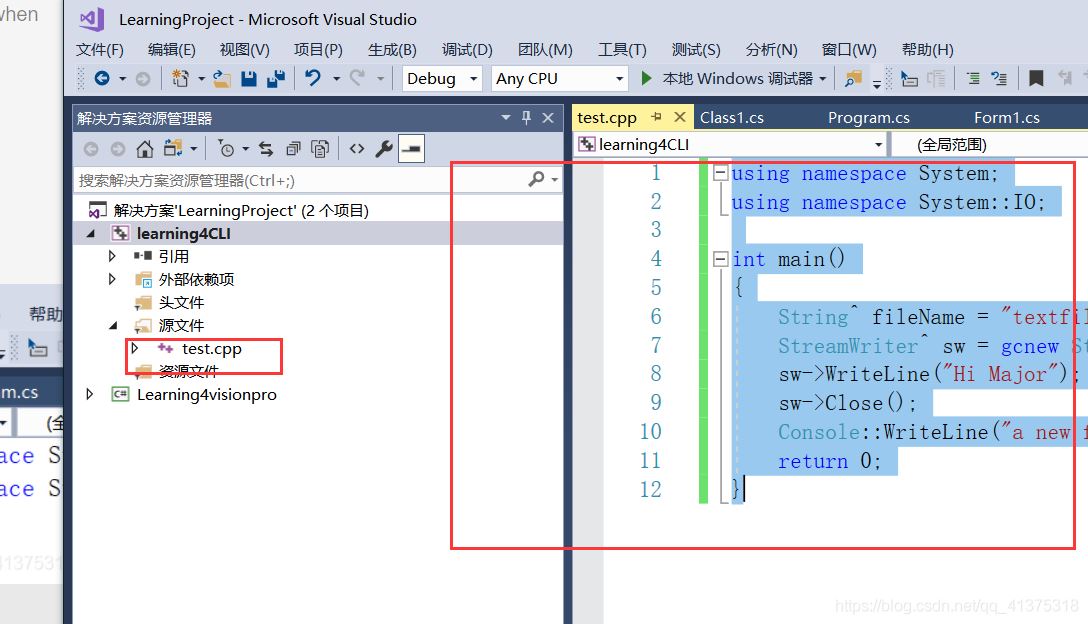Close the Solution Explorer panel
The width and height of the screenshot is (1088, 624).
coord(548,118)
